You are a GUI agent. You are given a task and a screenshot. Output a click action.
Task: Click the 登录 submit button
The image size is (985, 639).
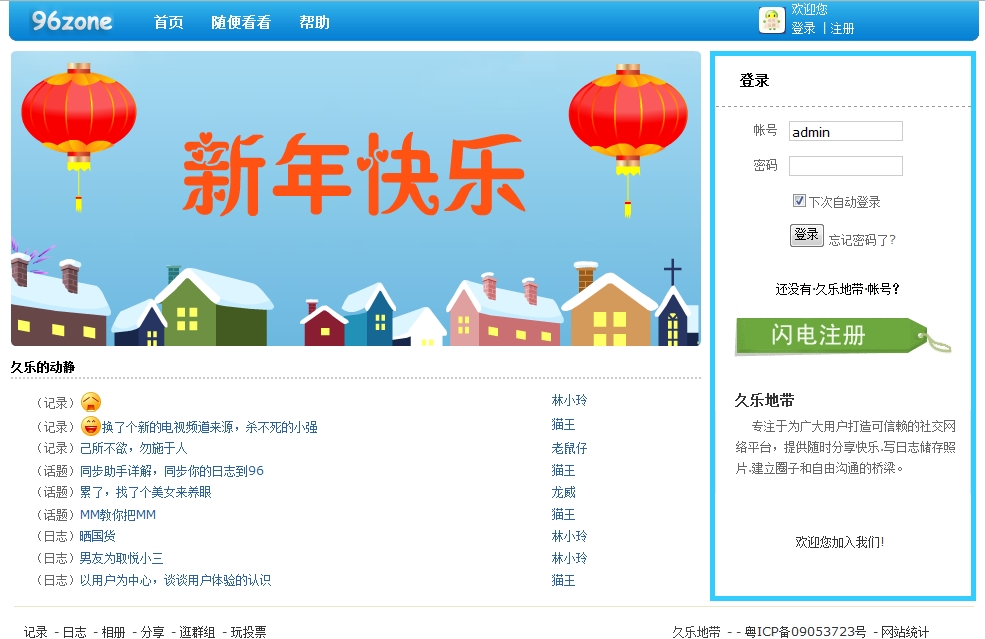click(x=807, y=235)
